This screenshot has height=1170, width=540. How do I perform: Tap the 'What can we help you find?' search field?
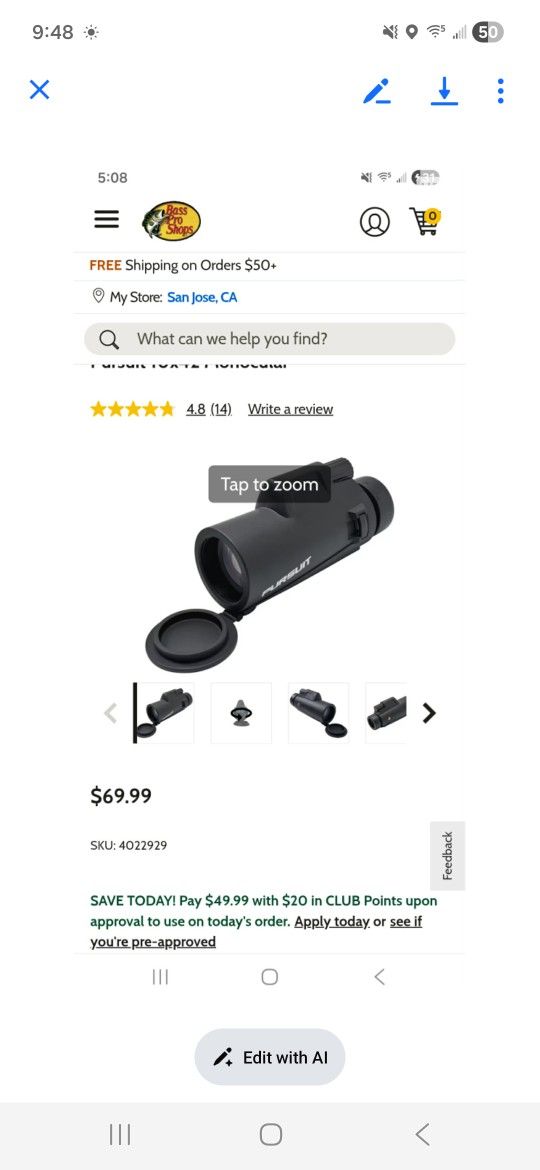269,339
